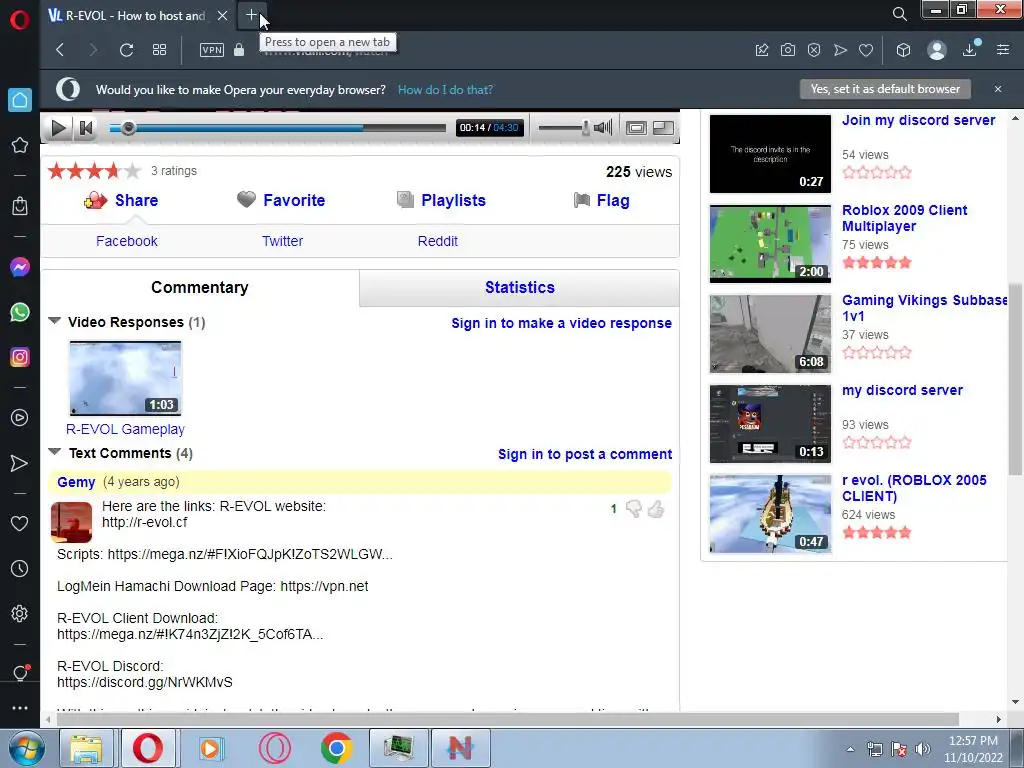The height and width of the screenshot is (768, 1024).
Task: Open the Opera menu logo
Action: click(x=20, y=20)
